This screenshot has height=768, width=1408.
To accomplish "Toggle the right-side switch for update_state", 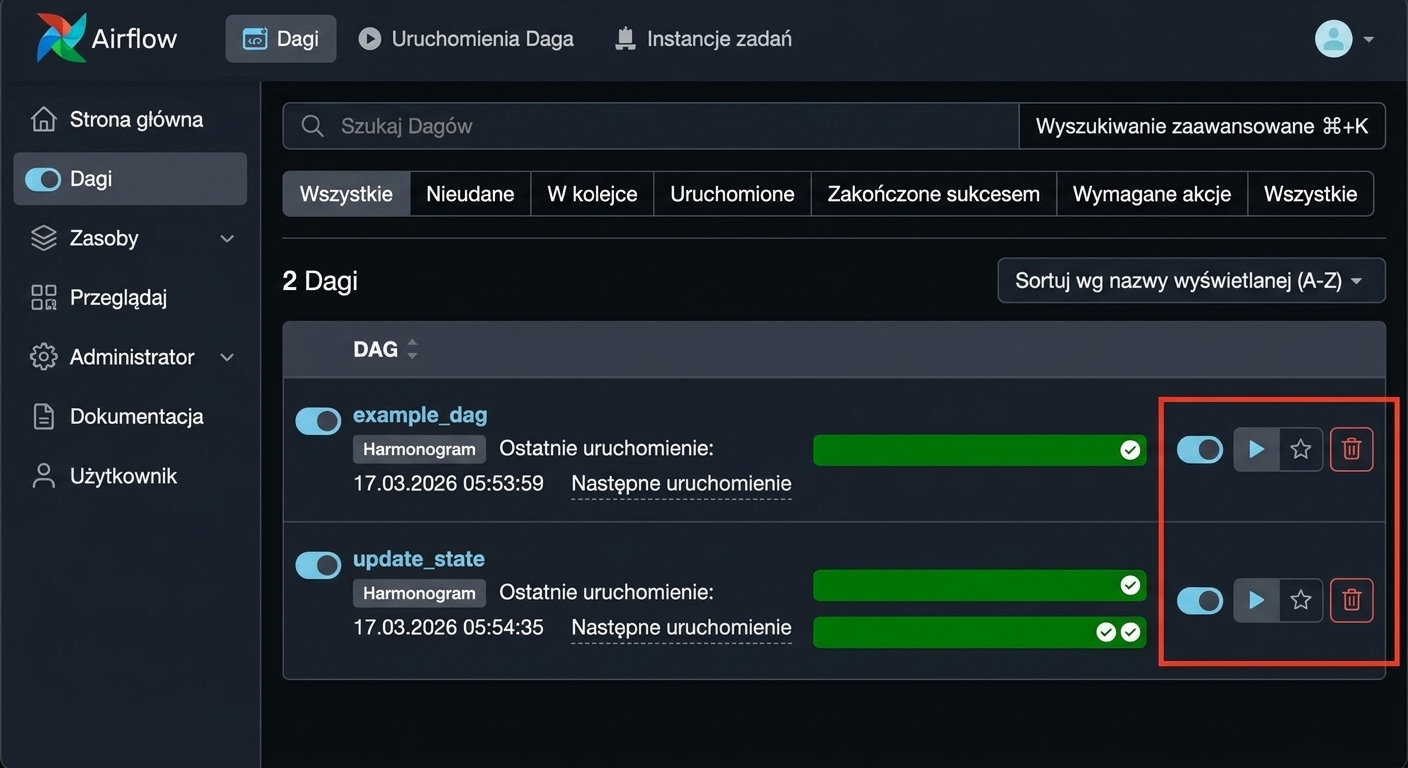I will tap(1200, 600).
